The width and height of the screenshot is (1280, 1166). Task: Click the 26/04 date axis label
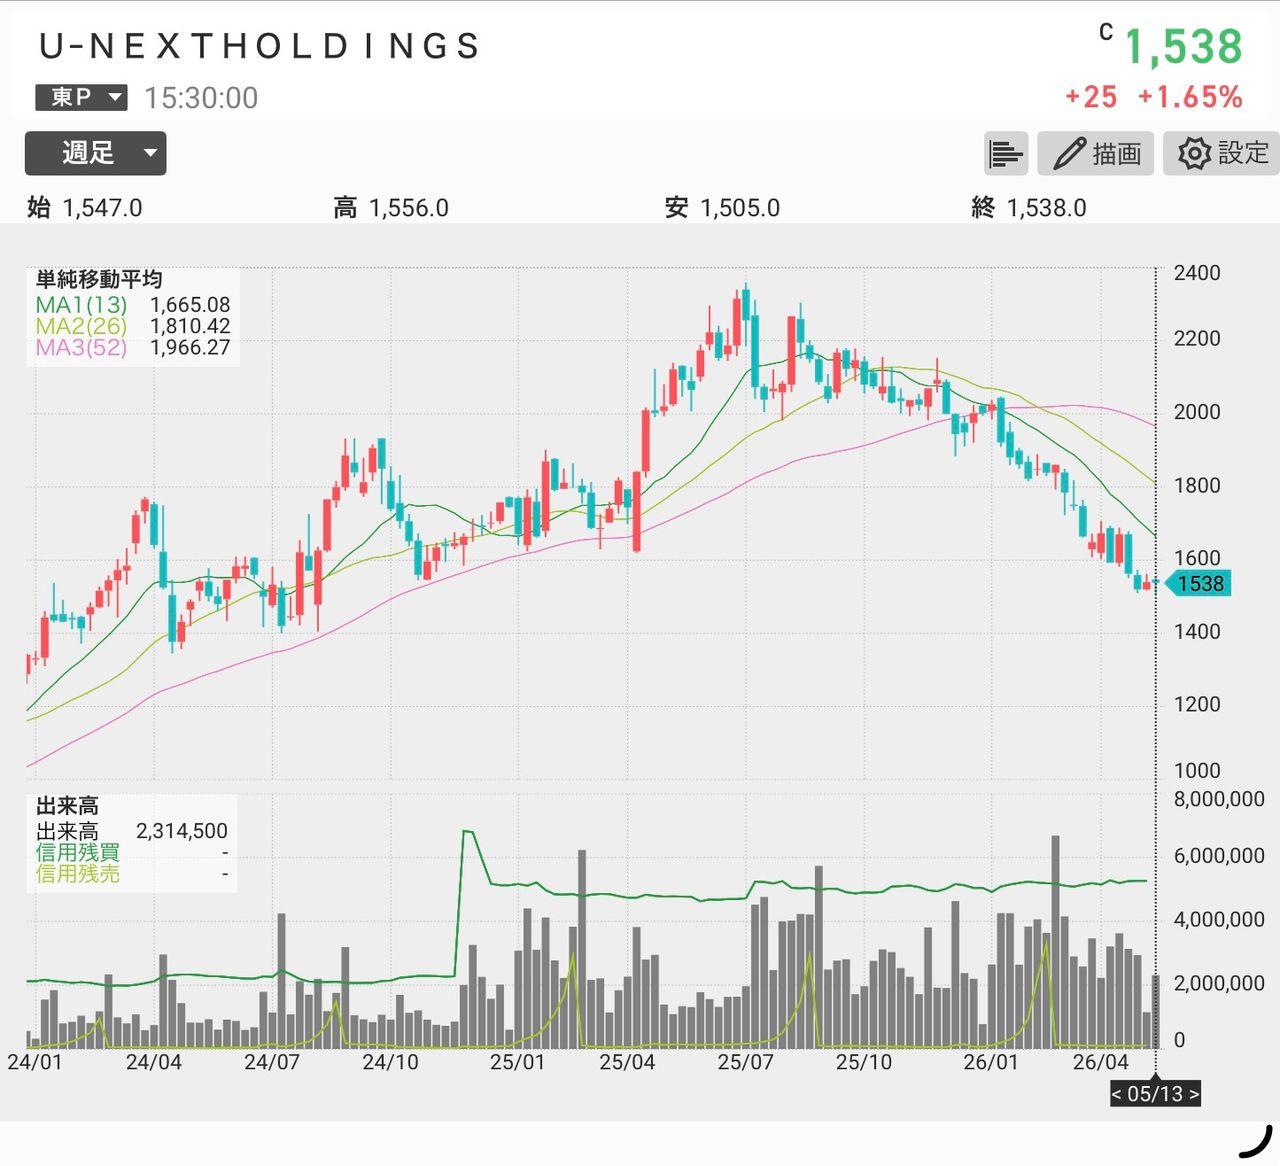[x=1100, y=1062]
